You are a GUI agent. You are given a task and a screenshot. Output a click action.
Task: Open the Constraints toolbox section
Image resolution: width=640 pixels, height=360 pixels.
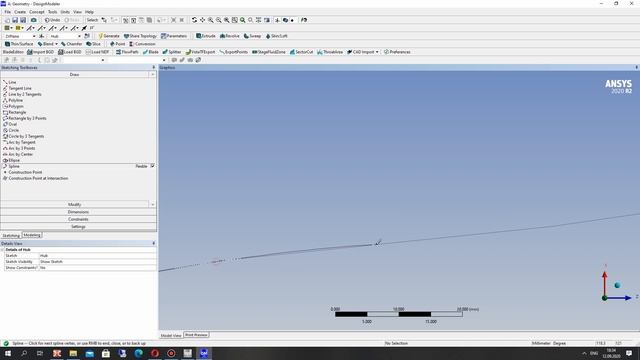coord(78,219)
